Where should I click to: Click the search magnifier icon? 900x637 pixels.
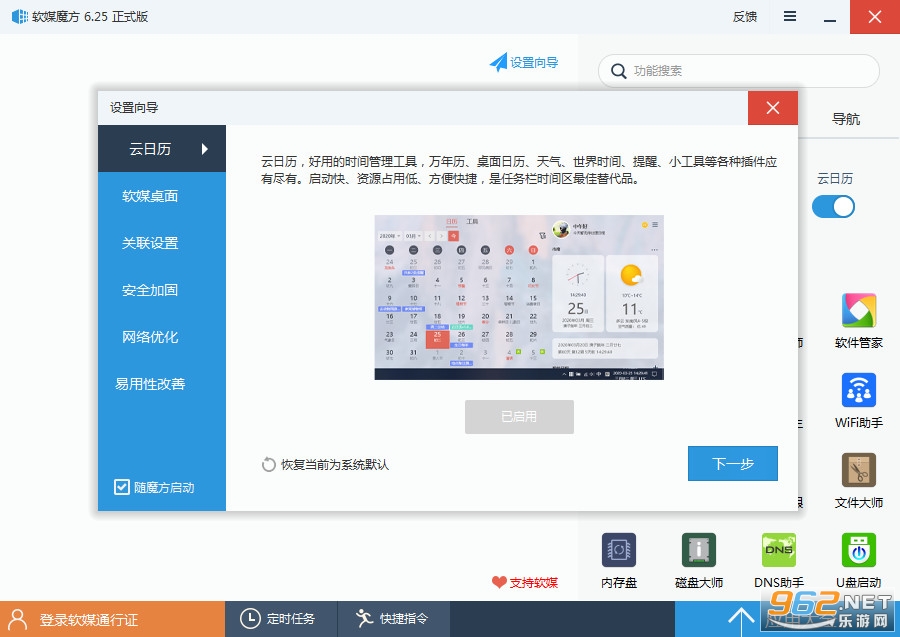pos(618,71)
